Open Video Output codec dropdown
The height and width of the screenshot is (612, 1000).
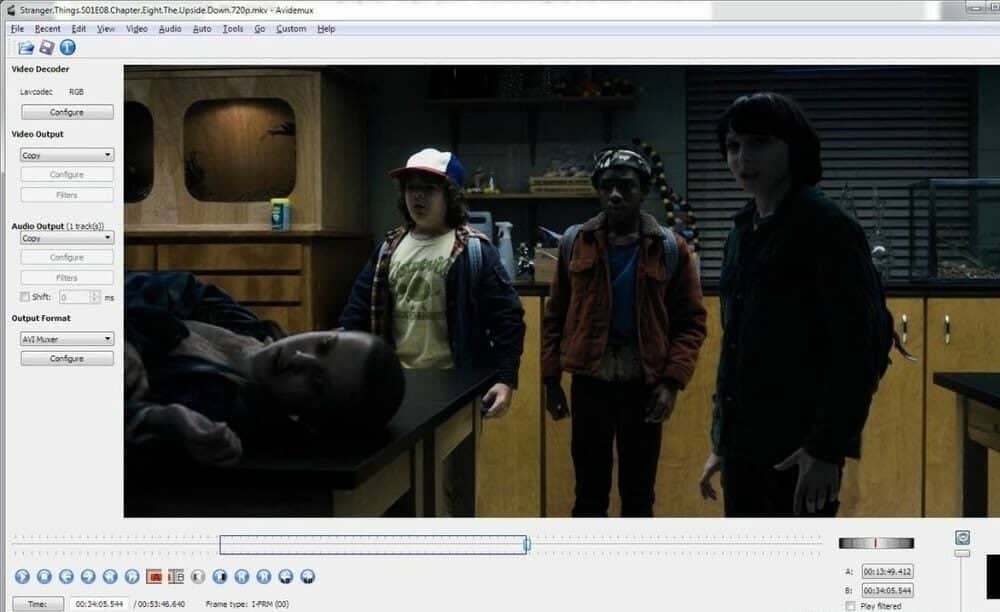(67, 155)
